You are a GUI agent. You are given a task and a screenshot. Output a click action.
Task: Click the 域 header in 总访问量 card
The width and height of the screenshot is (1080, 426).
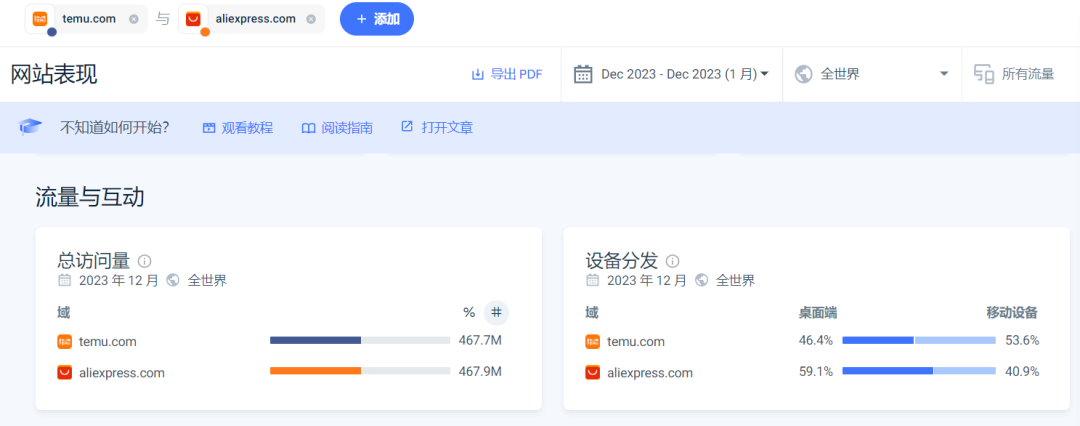pos(63,313)
